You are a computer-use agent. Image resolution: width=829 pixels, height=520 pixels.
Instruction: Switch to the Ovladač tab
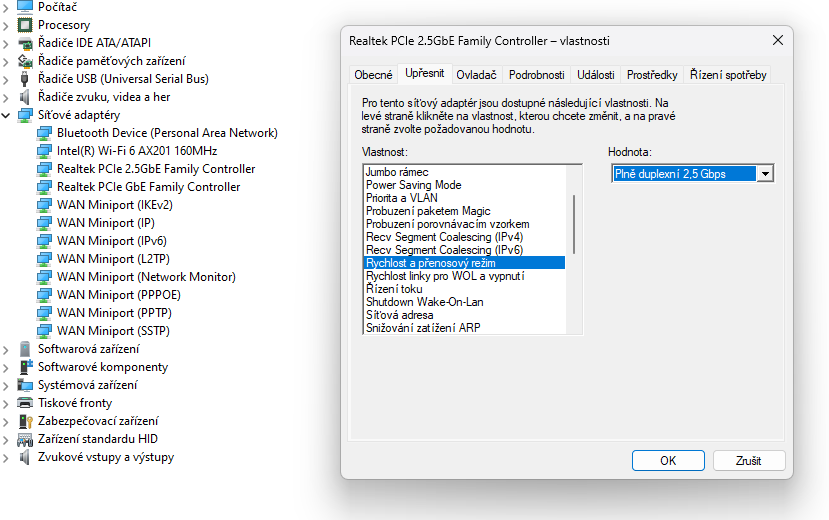477,75
